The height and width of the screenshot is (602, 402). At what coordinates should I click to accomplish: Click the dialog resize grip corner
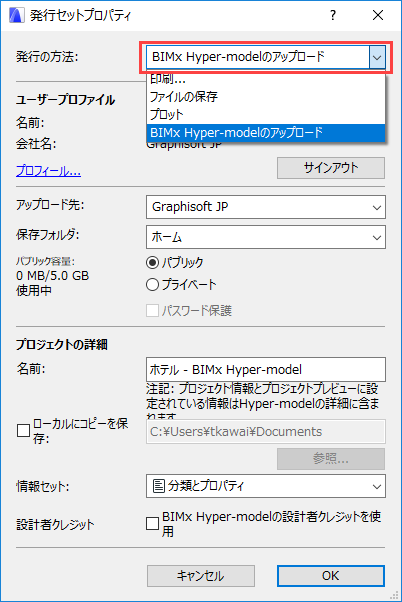tap(394, 595)
